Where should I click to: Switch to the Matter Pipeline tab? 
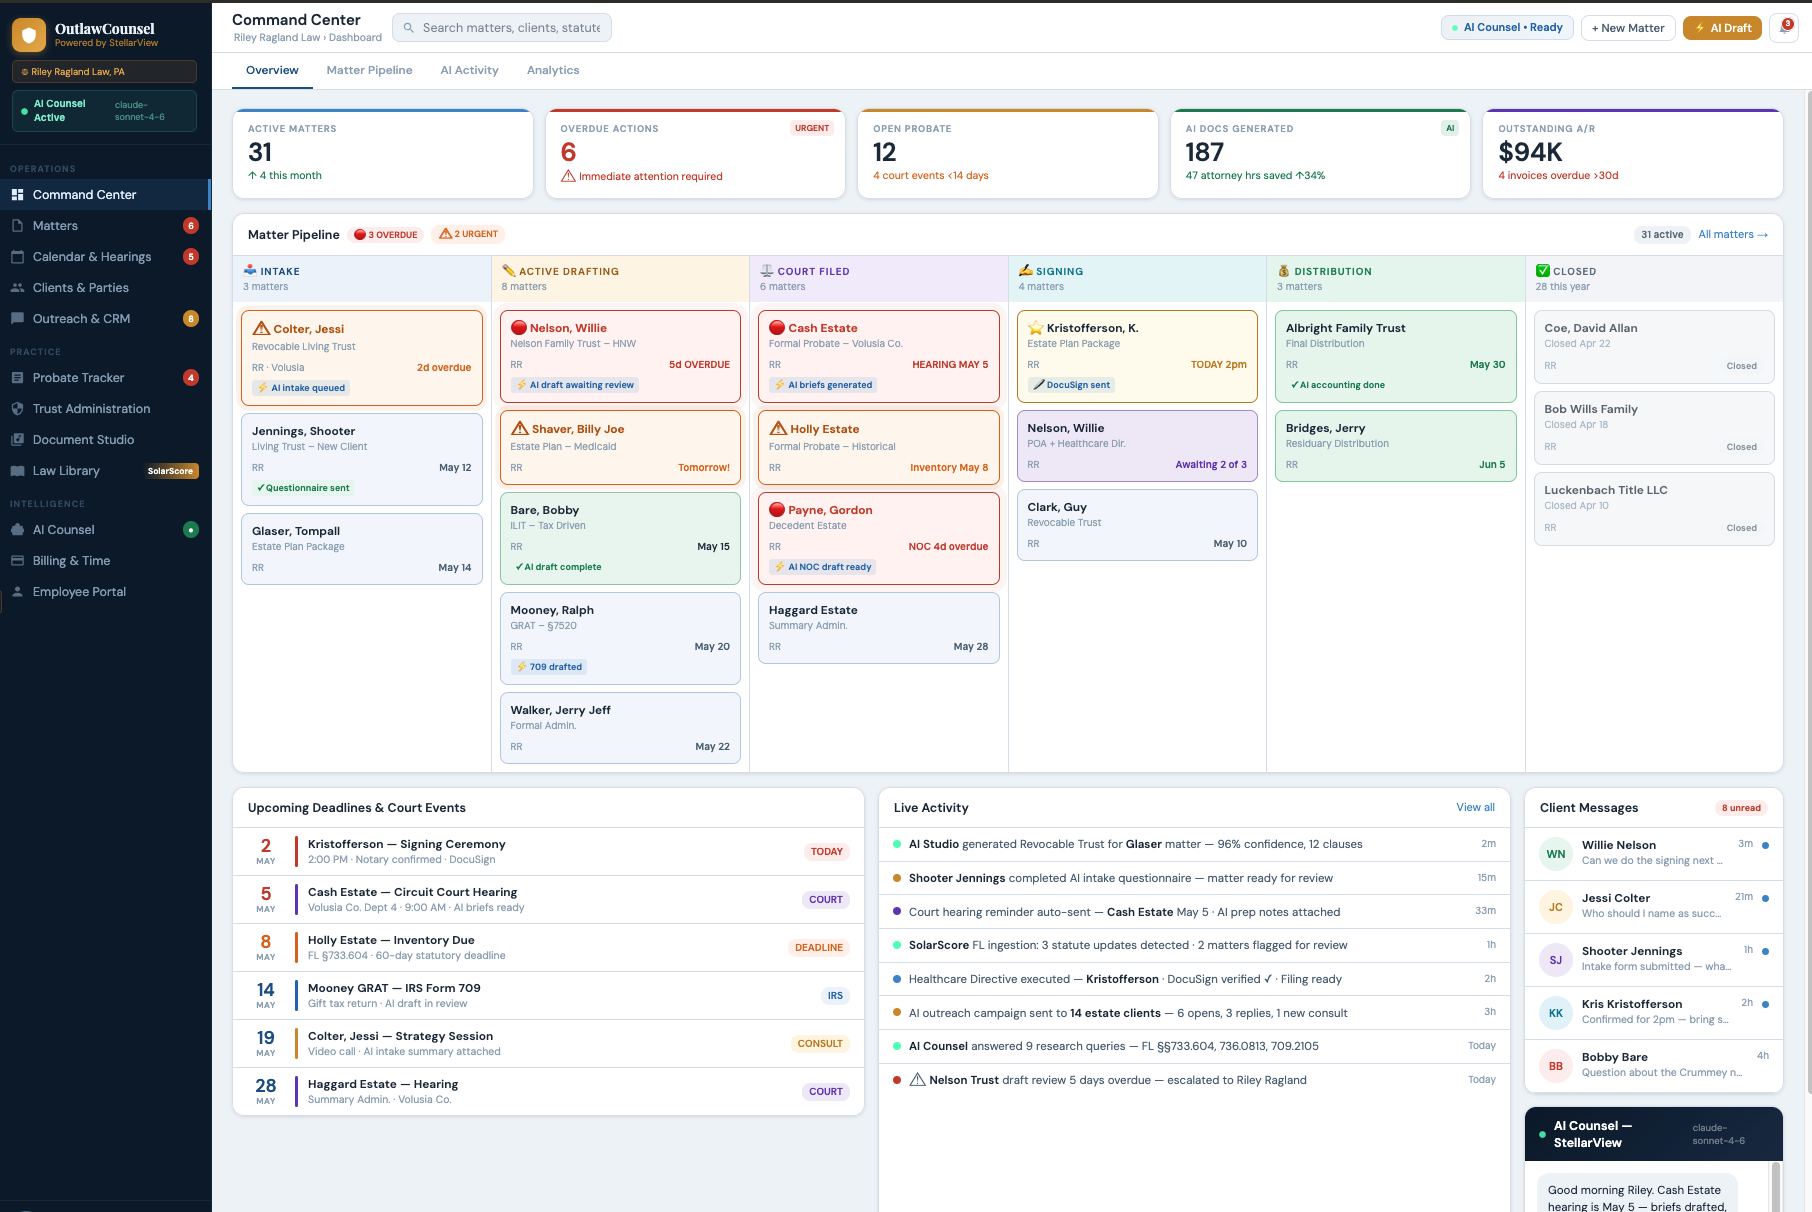click(x=369, y=70)
